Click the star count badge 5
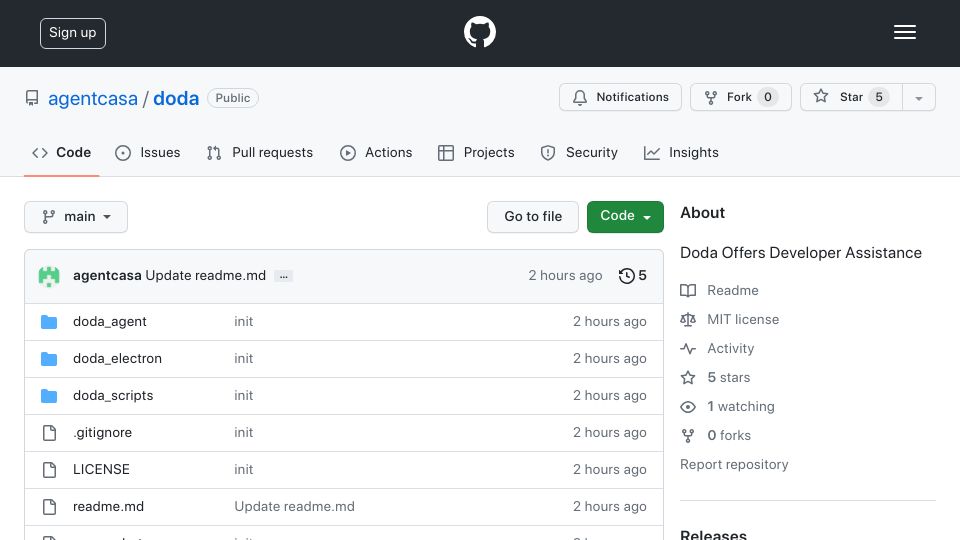 [879, 97]
